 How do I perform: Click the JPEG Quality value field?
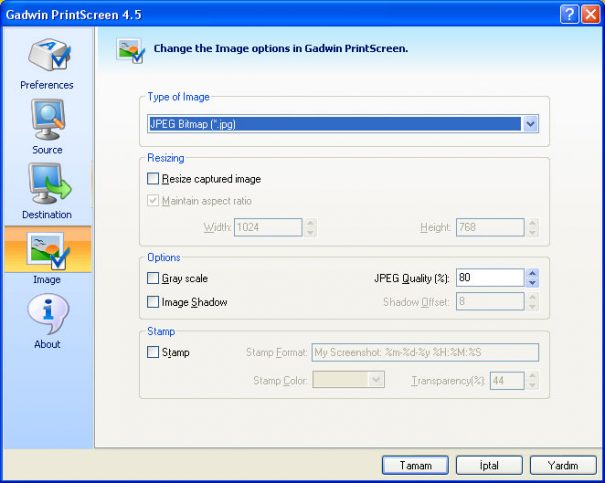pyautogui.click(x=490, y=278)
